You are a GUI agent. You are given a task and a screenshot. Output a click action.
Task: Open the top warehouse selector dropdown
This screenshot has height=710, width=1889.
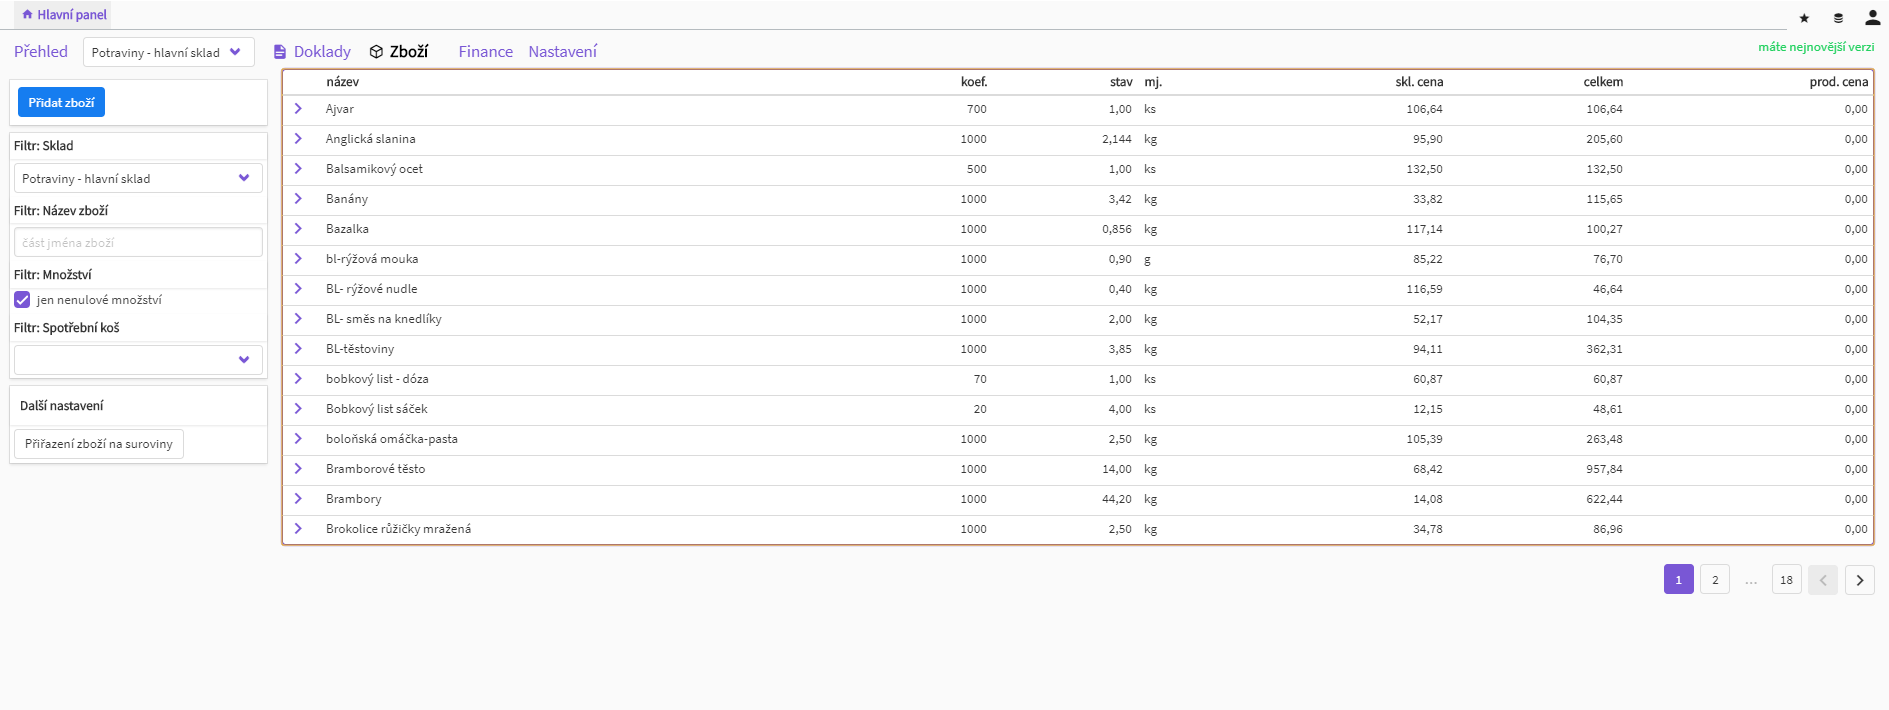pyautogui.click(x=168, y=52)
